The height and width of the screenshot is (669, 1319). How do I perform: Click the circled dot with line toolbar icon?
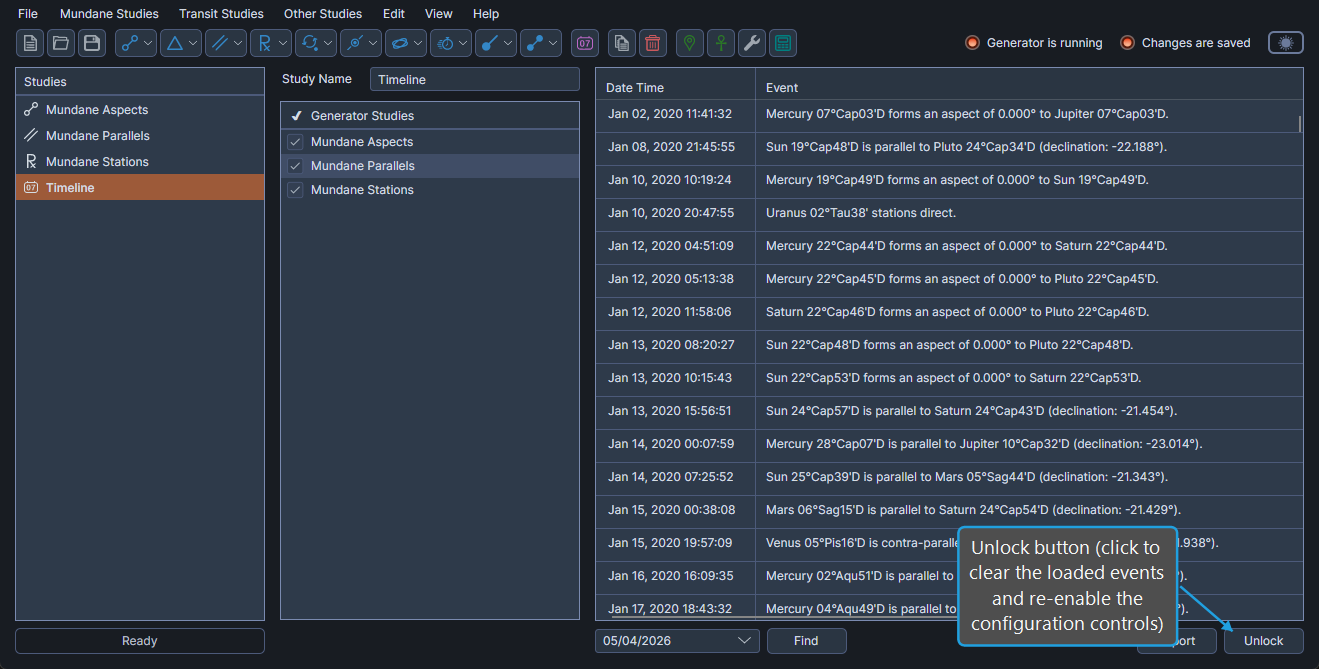point(354,43)
